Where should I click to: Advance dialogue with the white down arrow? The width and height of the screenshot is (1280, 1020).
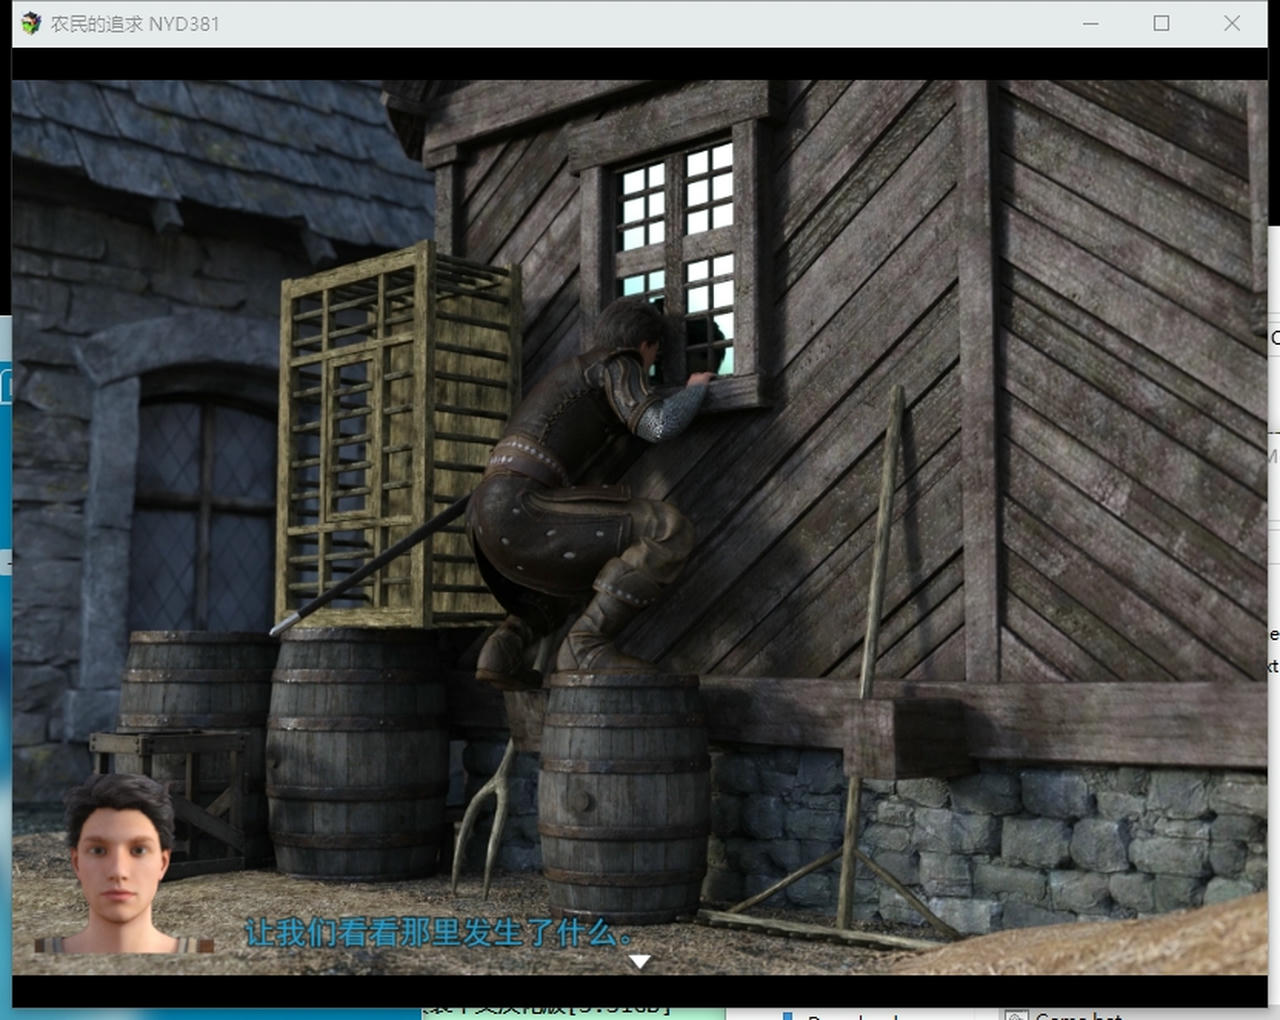click(639, 961)
